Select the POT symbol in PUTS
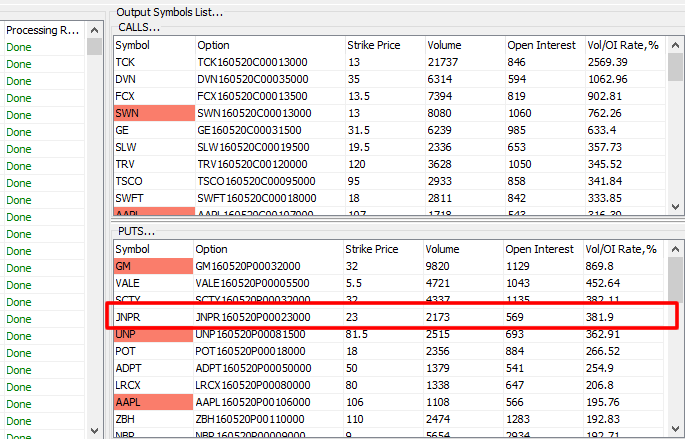This screenshot has height=439, width=685. 125,351
